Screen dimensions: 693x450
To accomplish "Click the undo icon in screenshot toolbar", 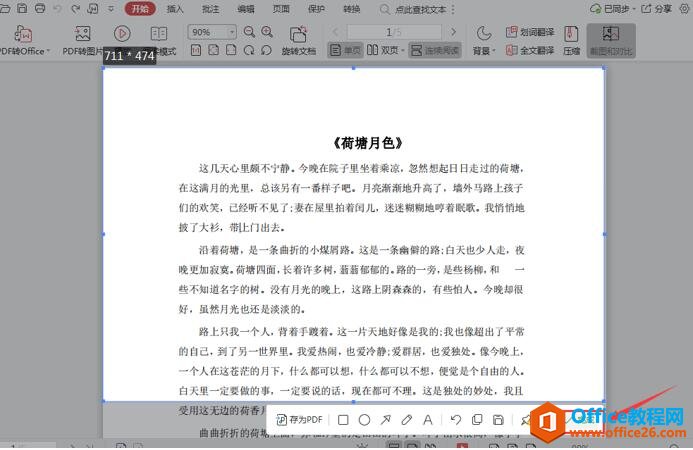I will click(456, 419).
